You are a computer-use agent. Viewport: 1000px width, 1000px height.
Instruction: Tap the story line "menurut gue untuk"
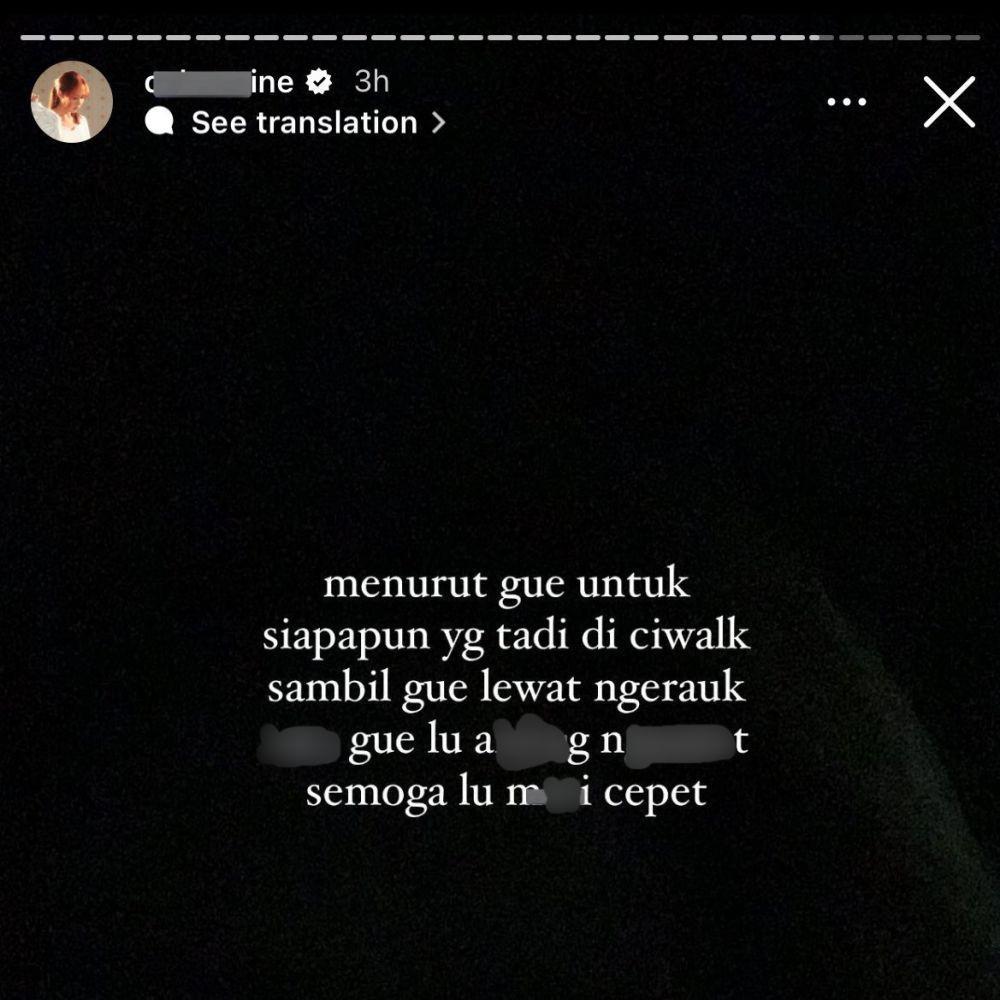[x=506, y=585]
